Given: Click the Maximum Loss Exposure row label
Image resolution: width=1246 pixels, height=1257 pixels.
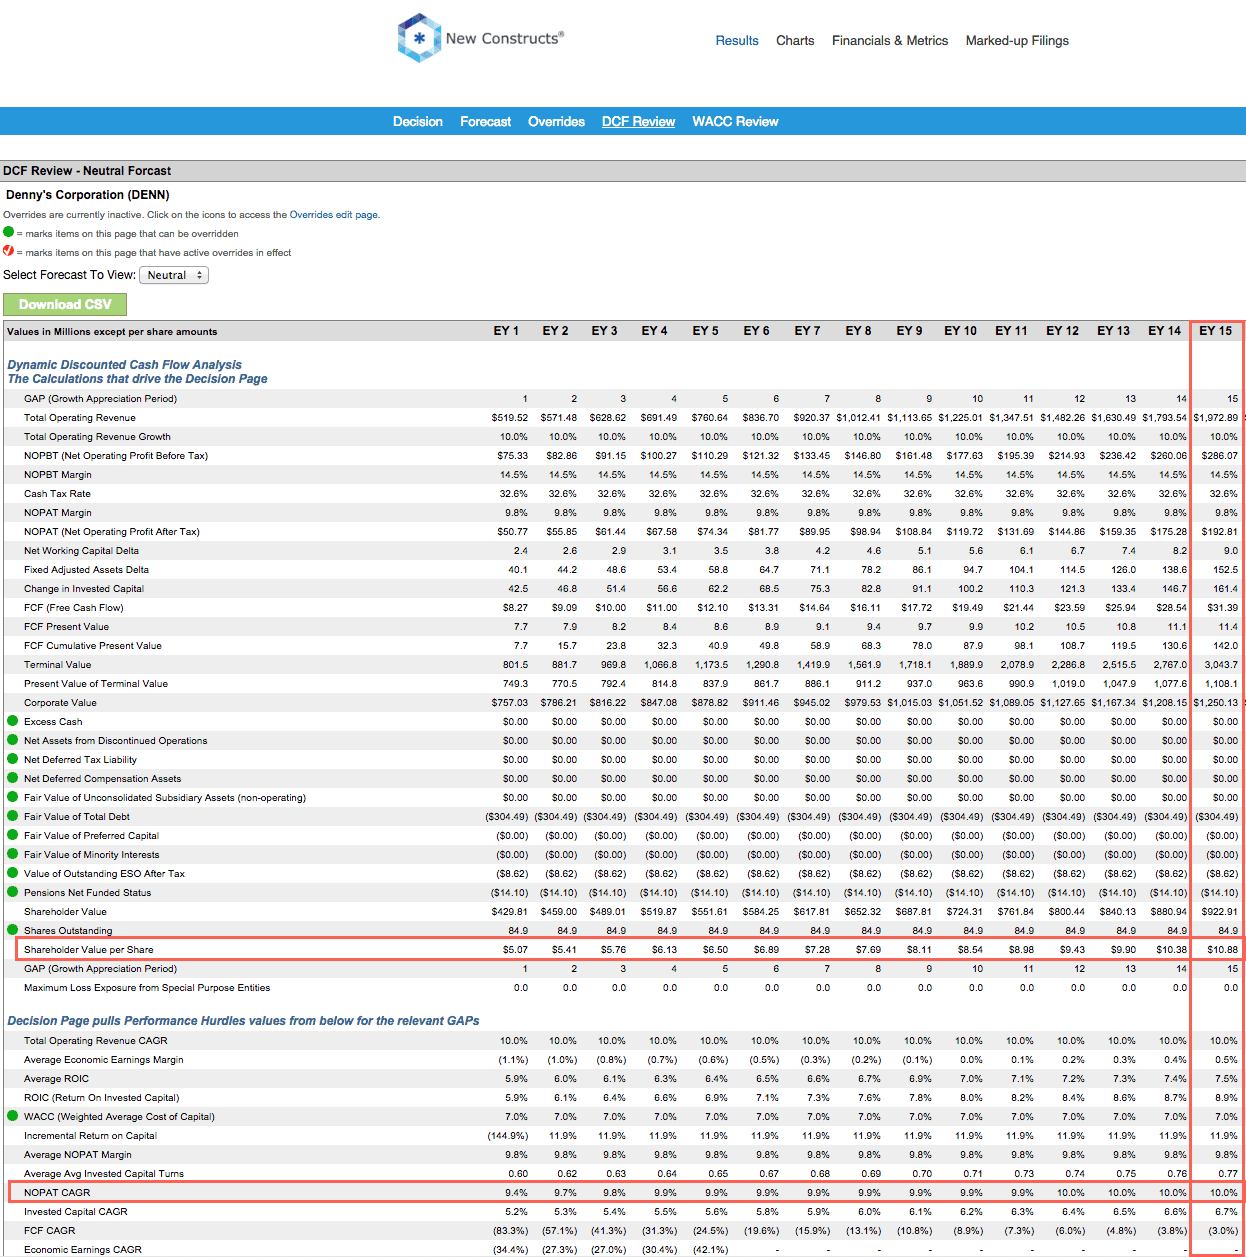Looking at the screenshot, I should pos(147,988).
